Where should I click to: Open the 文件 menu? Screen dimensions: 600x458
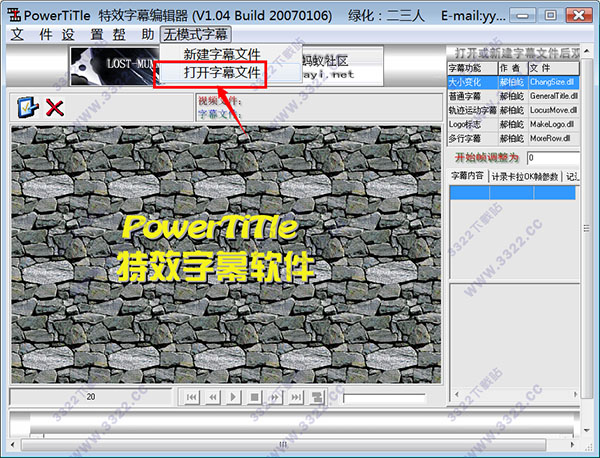click(x=31, y=35)
